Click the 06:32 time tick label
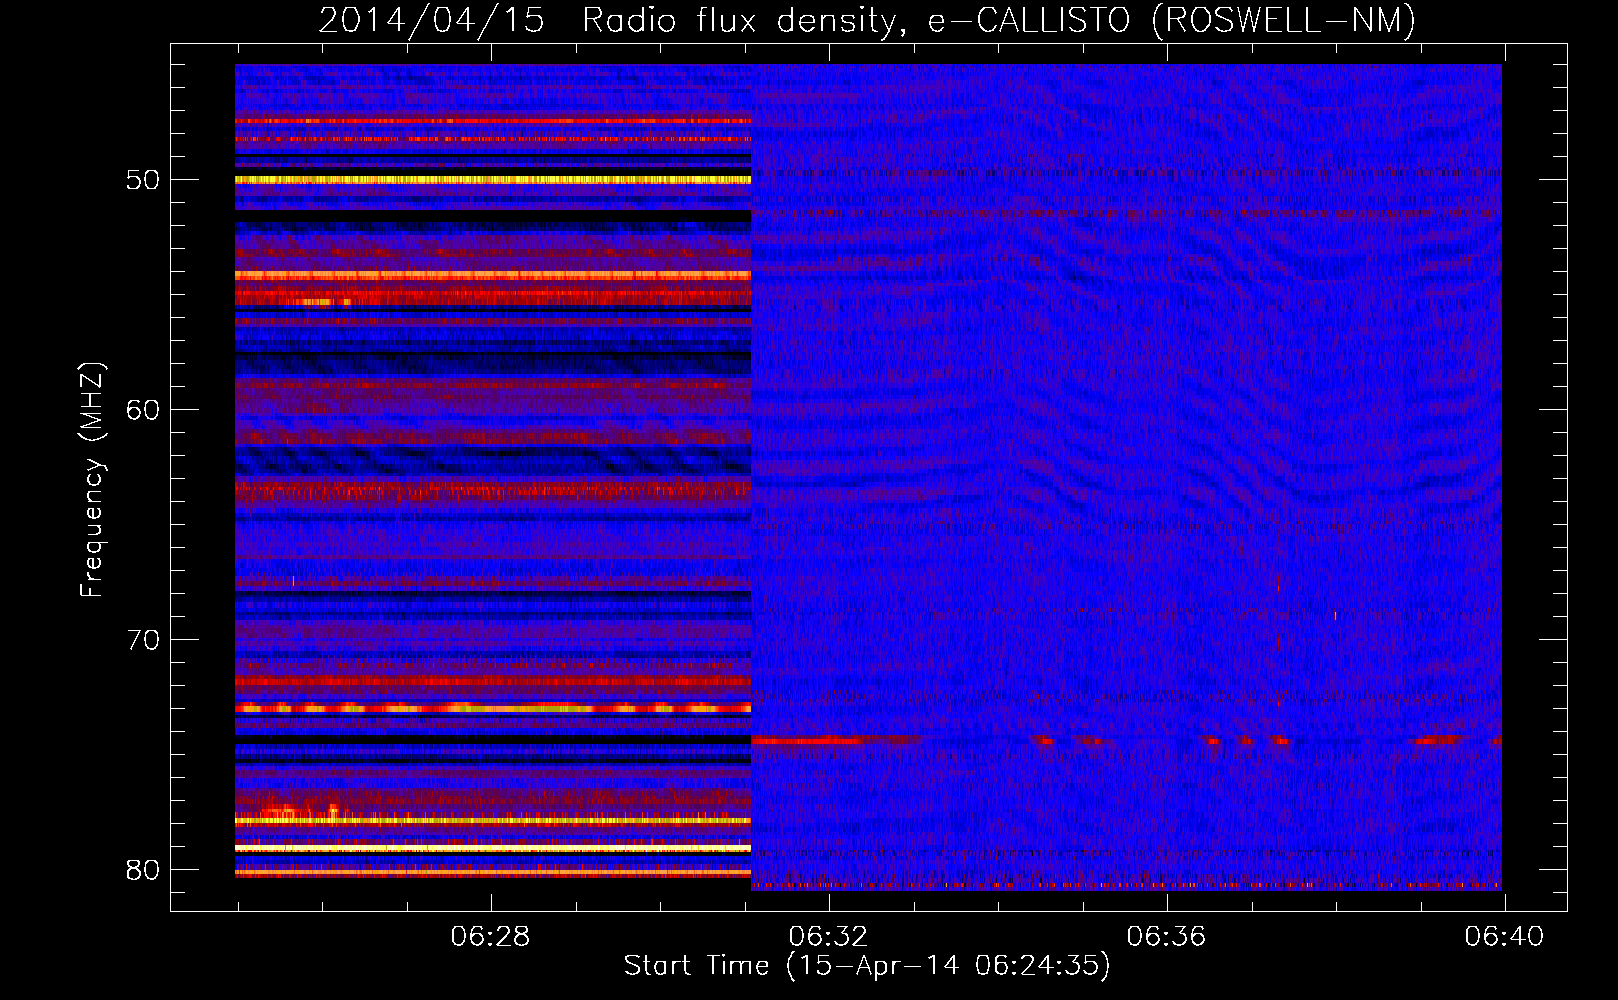The height and width of the screenshot is (1000, 1618). click(x=828, y=937)
